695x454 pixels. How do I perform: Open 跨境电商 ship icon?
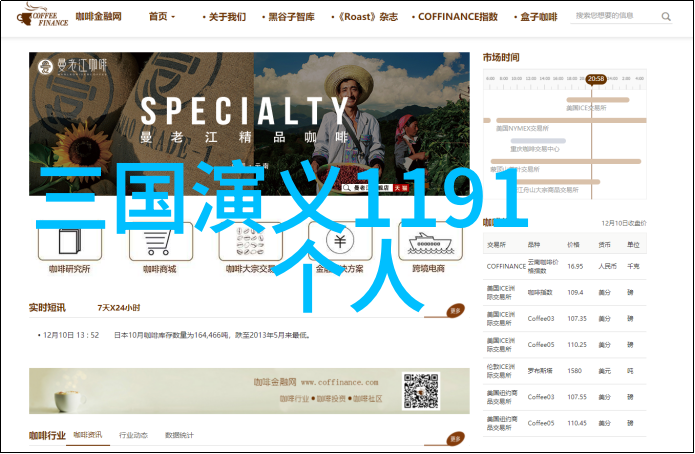(430, 243)
